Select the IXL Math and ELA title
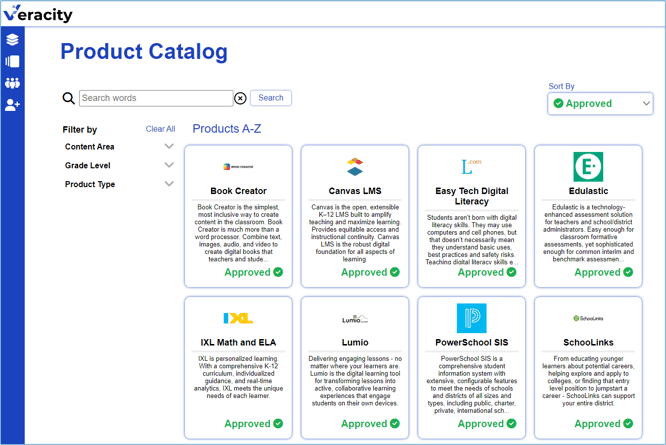Screen dimensions: 666x445 click(x=238, y=342)
